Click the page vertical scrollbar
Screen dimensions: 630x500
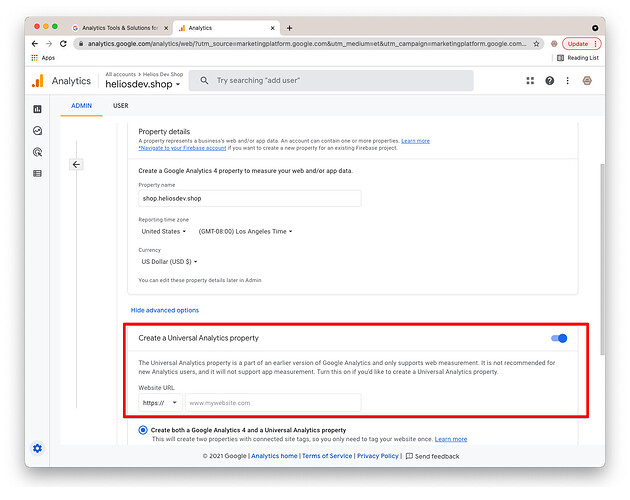602,259
